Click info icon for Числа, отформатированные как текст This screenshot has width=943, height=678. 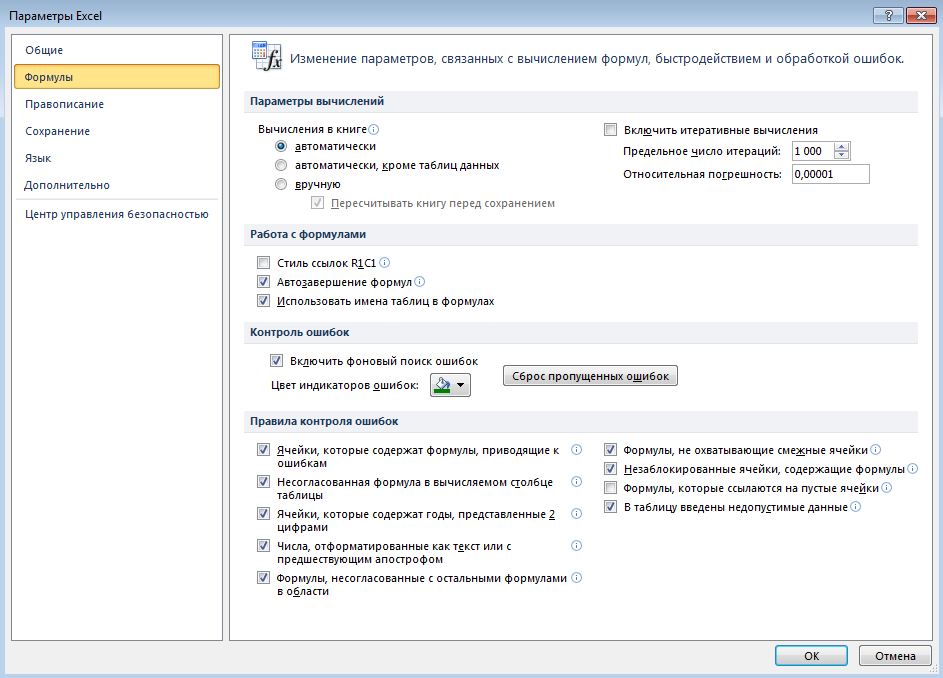(576, 546)
